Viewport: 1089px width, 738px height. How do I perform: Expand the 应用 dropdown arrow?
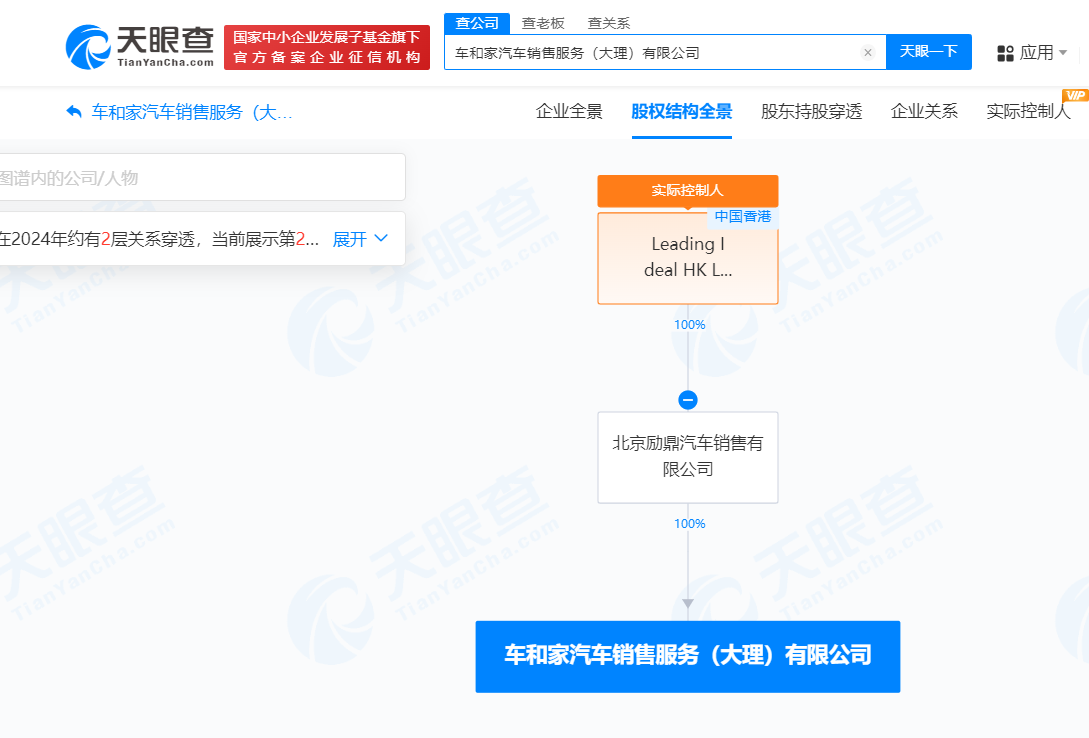point(1063,53)
